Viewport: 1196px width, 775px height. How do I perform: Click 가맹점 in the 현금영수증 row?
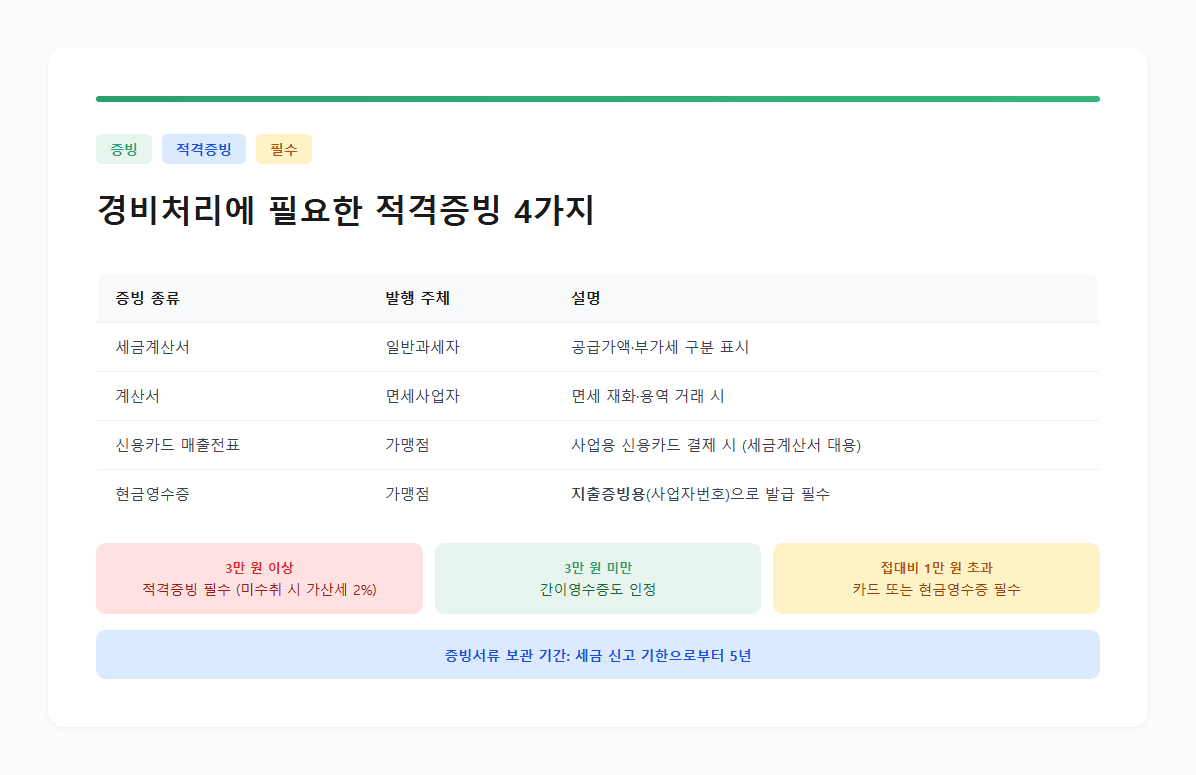coord(407,494)
